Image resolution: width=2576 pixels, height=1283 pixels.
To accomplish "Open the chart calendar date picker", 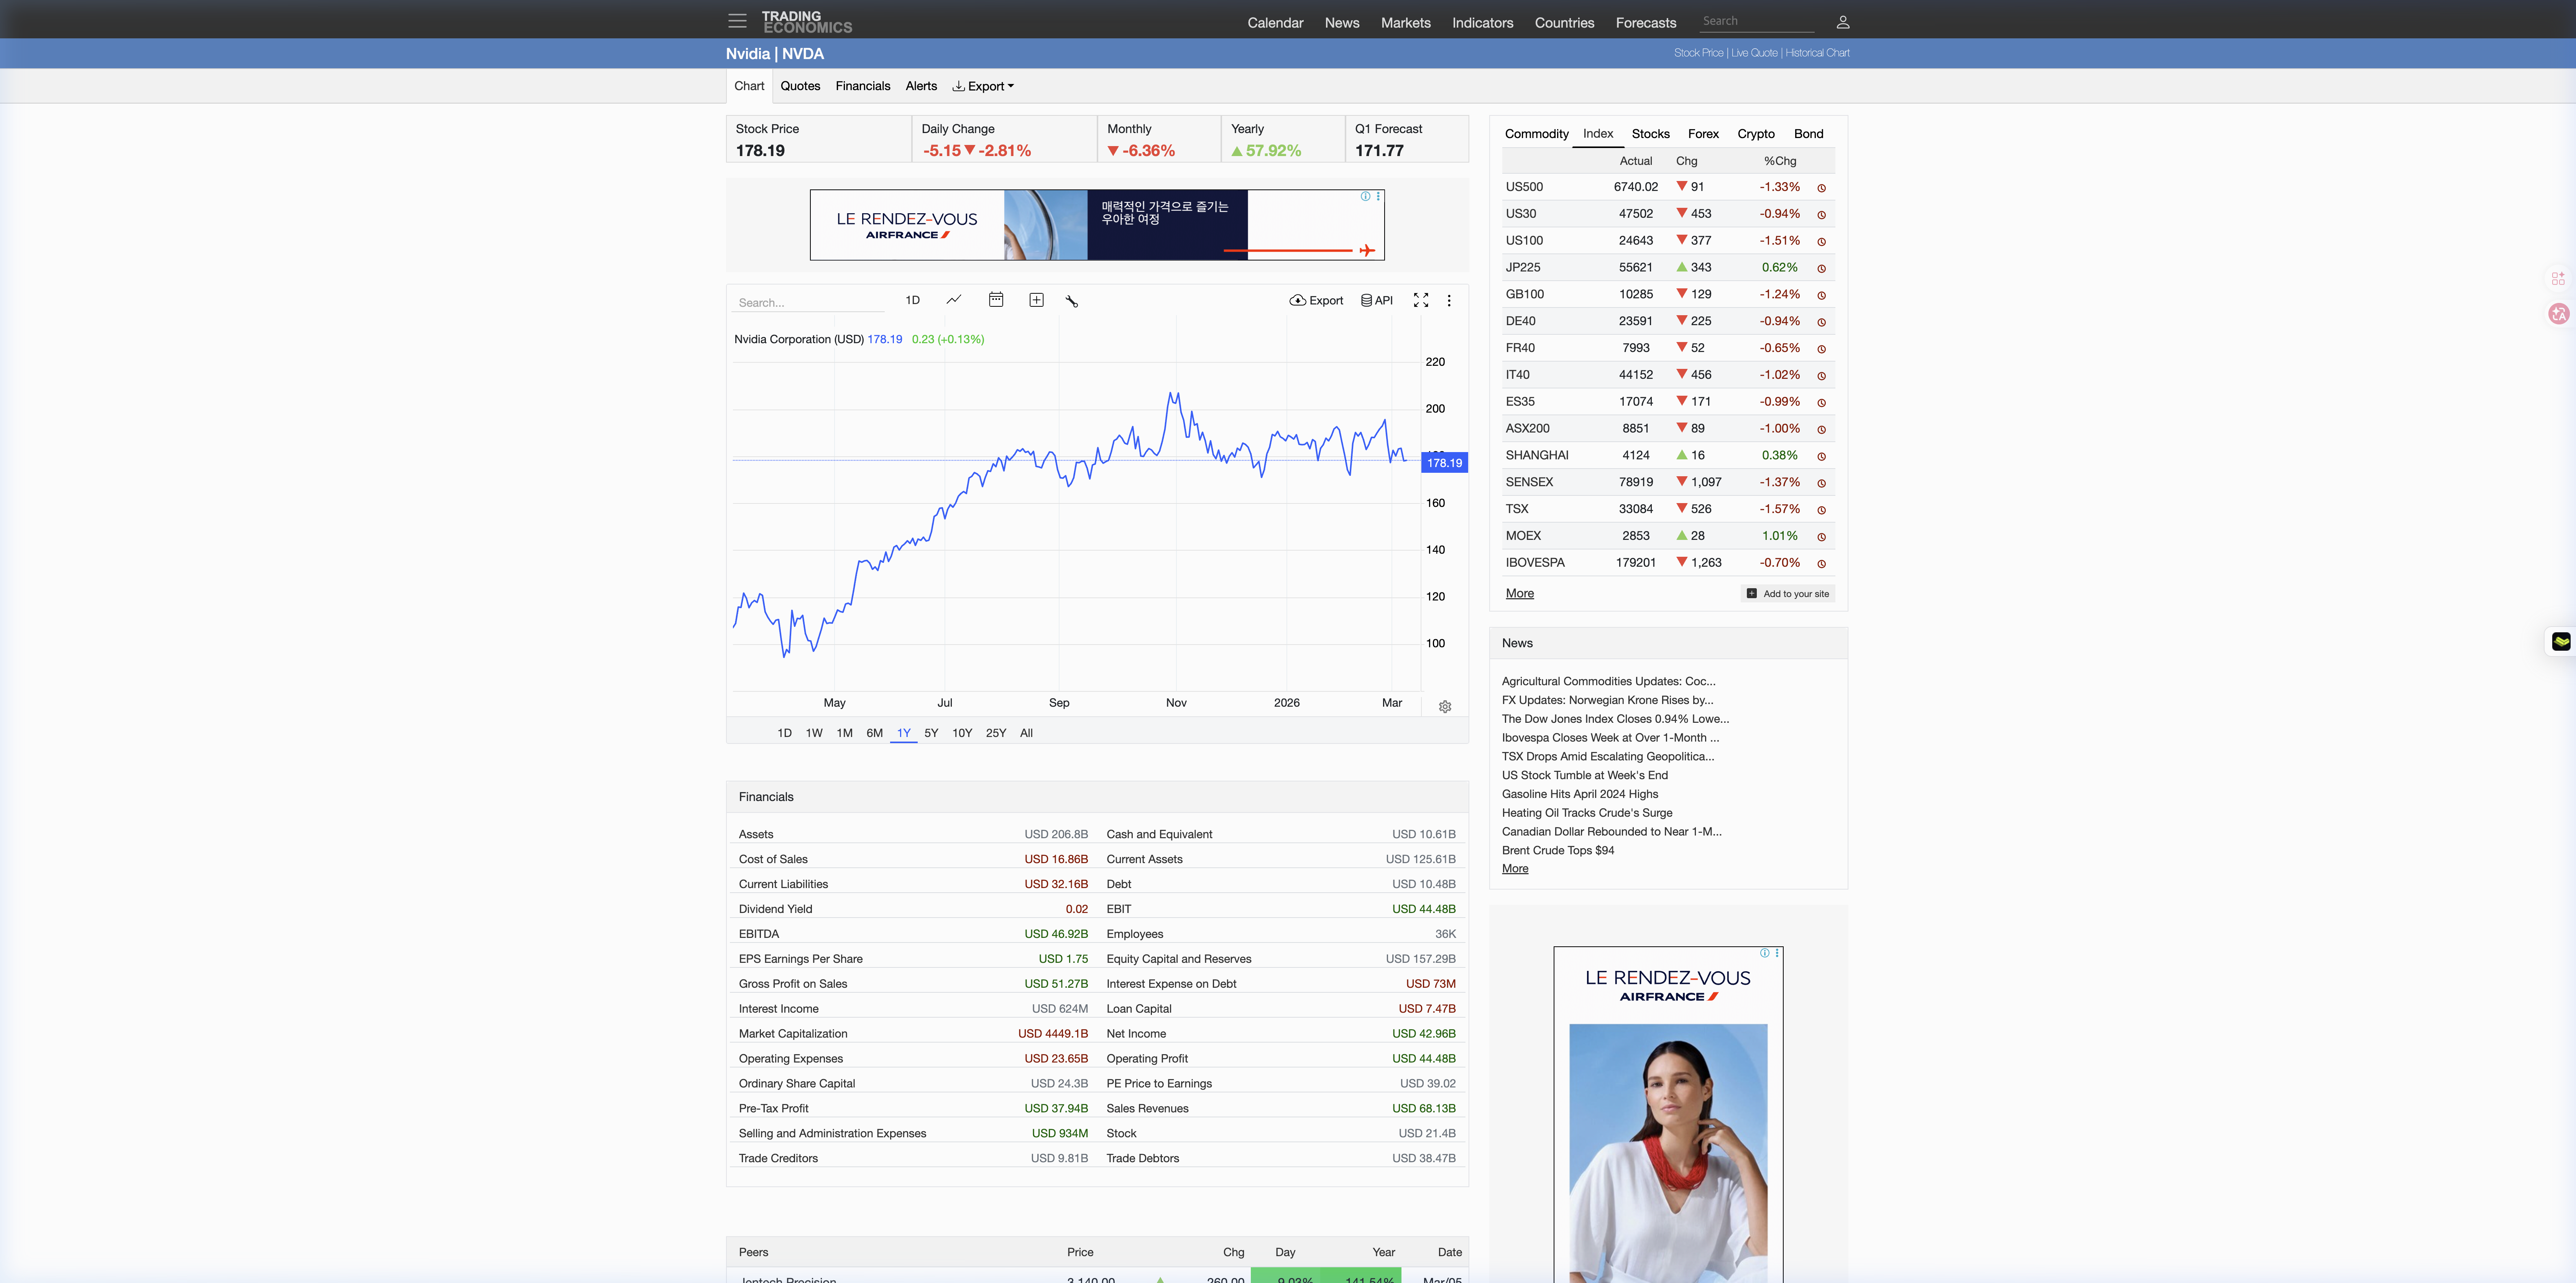I will pos(995,300).
